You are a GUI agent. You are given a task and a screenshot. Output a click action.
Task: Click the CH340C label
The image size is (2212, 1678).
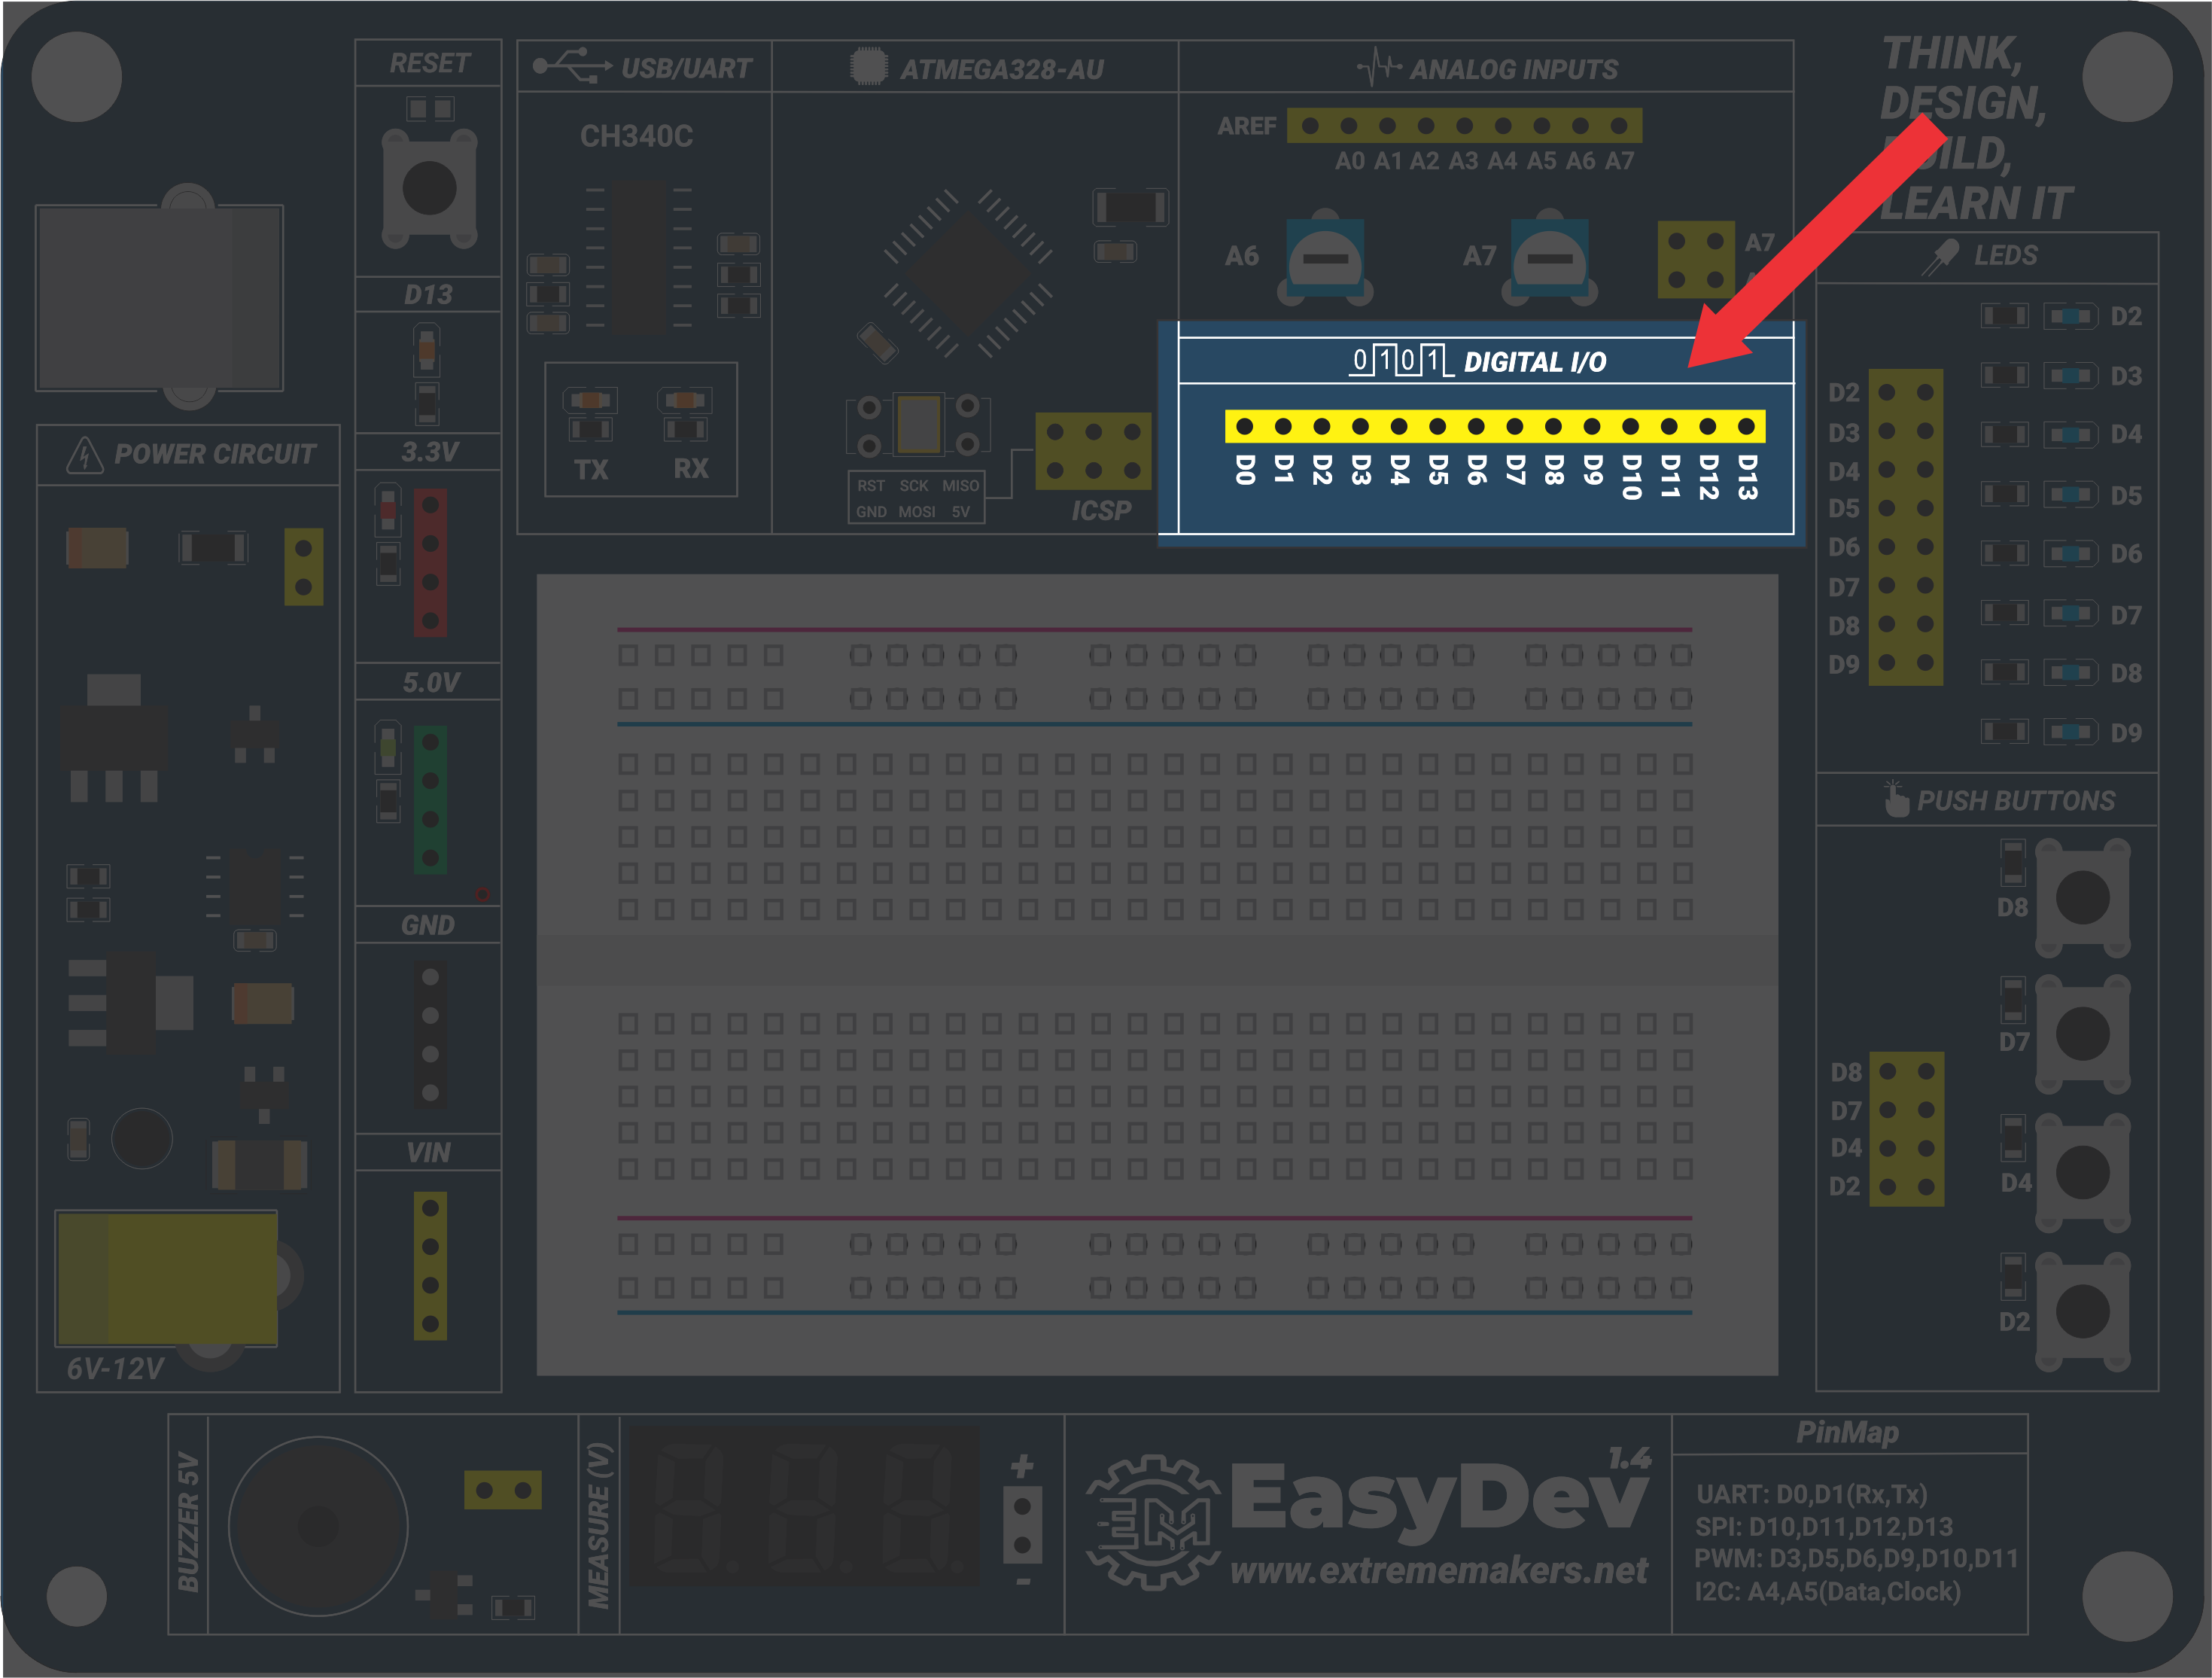click(637, 136)
